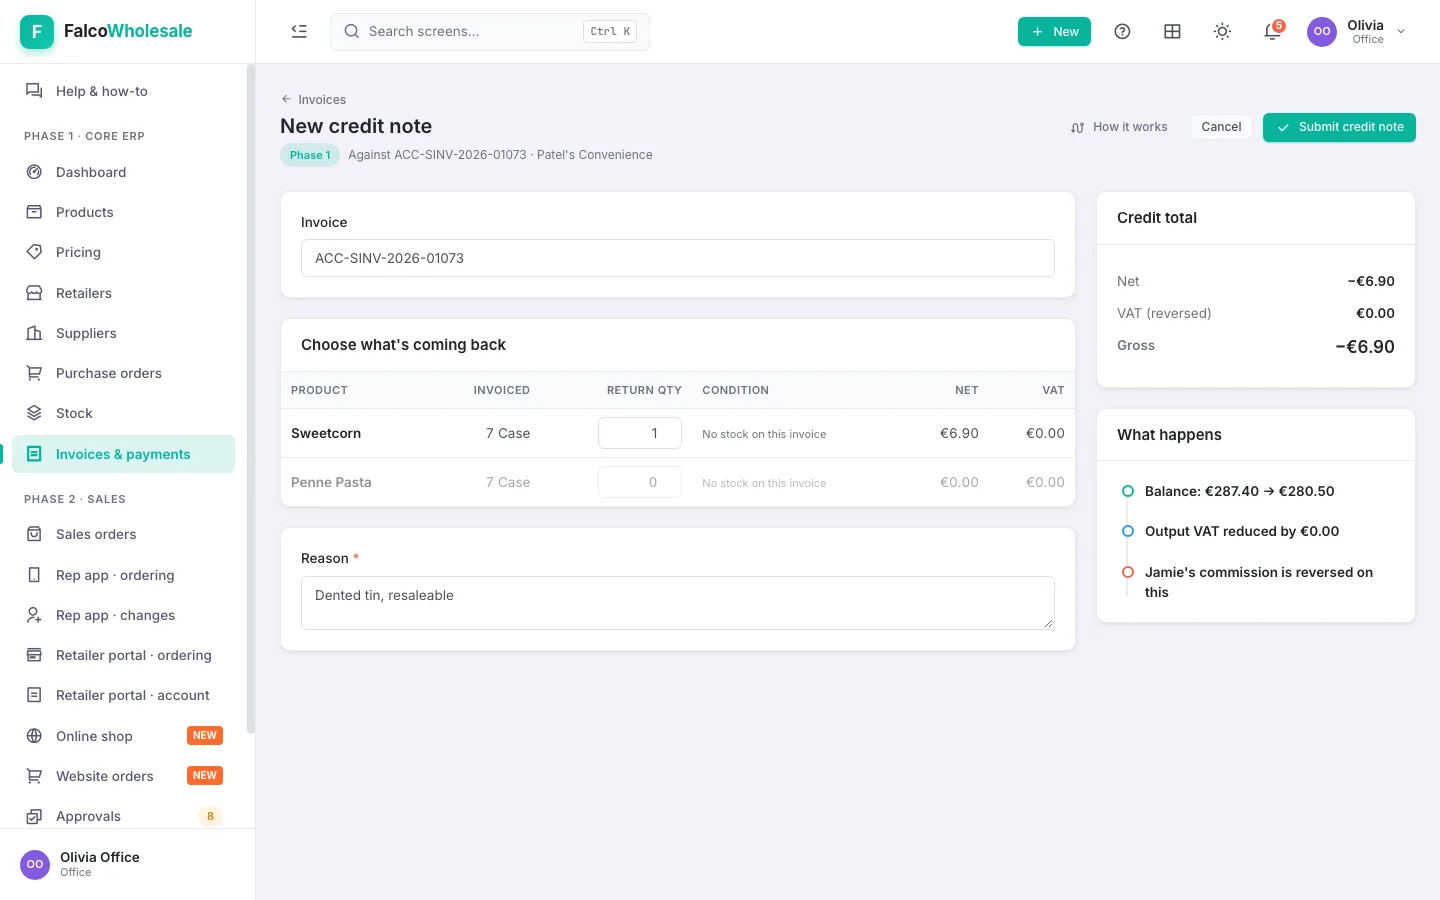Open the help question mark icon
Viewport: 1440px width, 900px height.
(x=1122, y=31)
